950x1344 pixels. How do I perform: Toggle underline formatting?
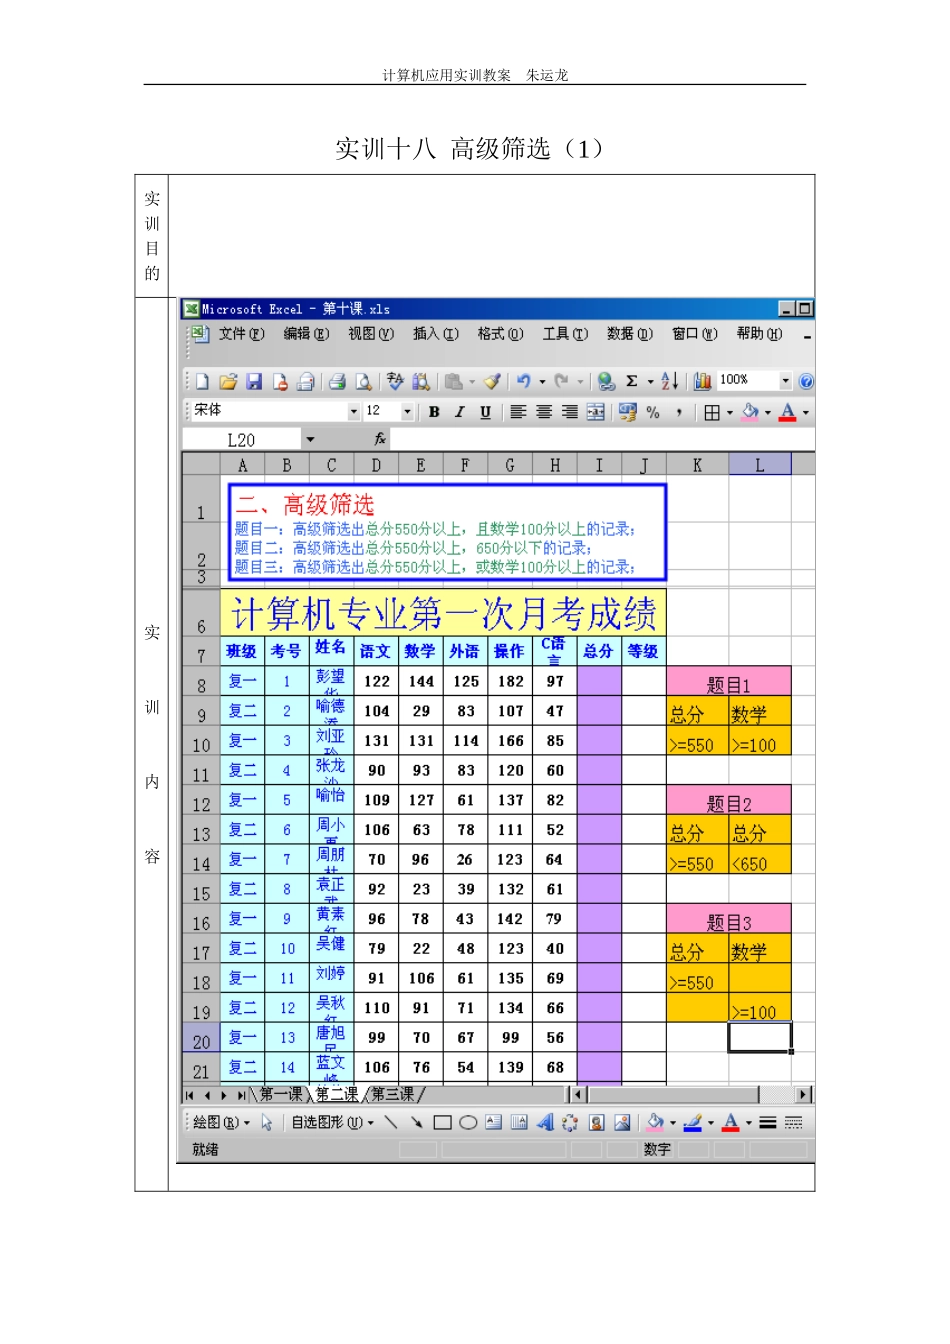tap(486, 412)
